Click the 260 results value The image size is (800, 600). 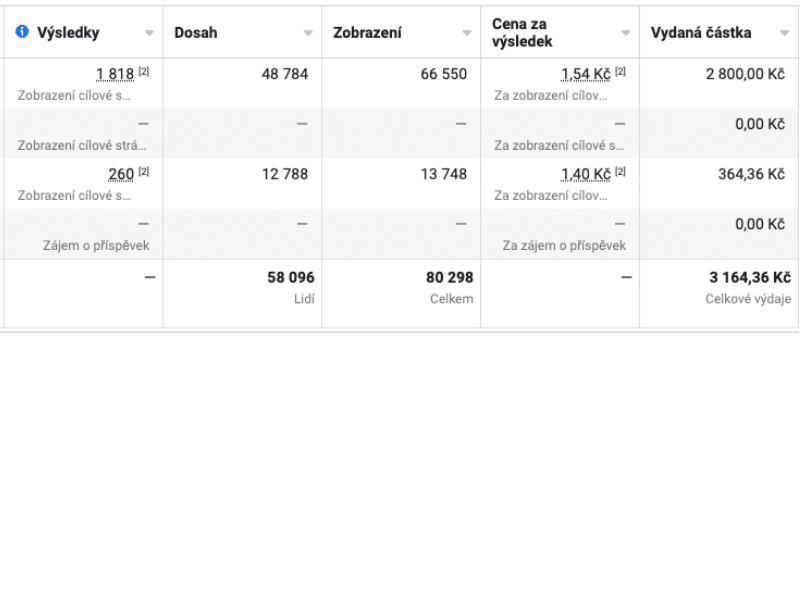[x=121, y=174]
